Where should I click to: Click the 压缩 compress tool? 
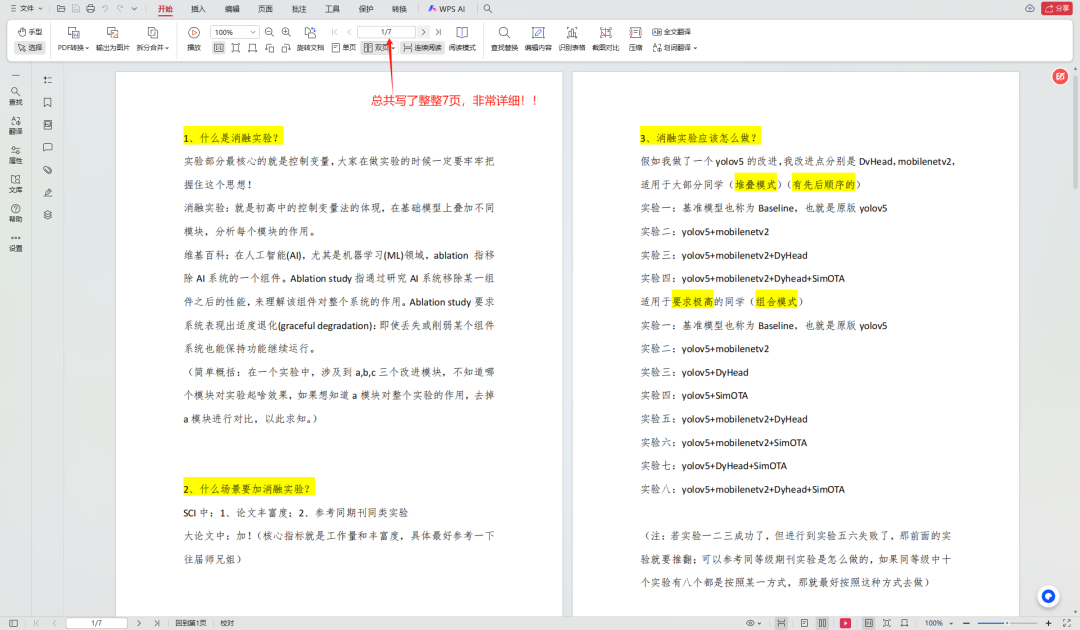point(635,39)
